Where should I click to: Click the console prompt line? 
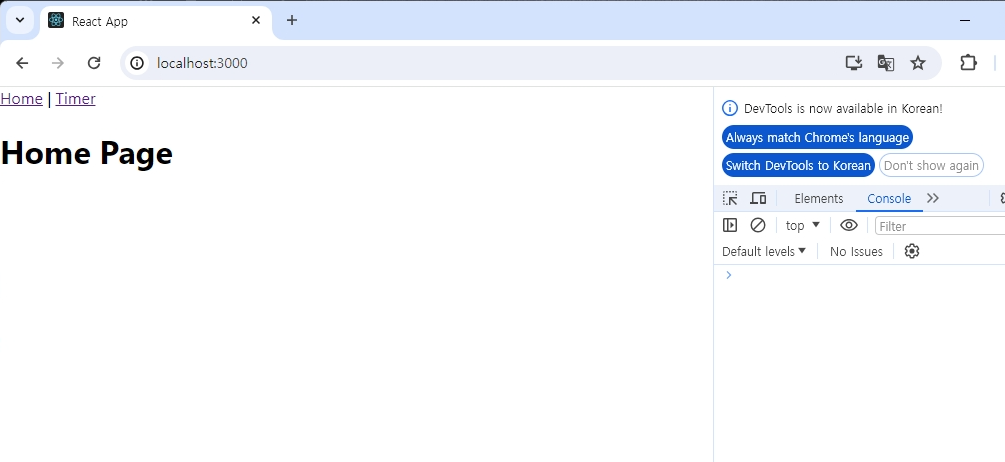[x=862, y=275]
